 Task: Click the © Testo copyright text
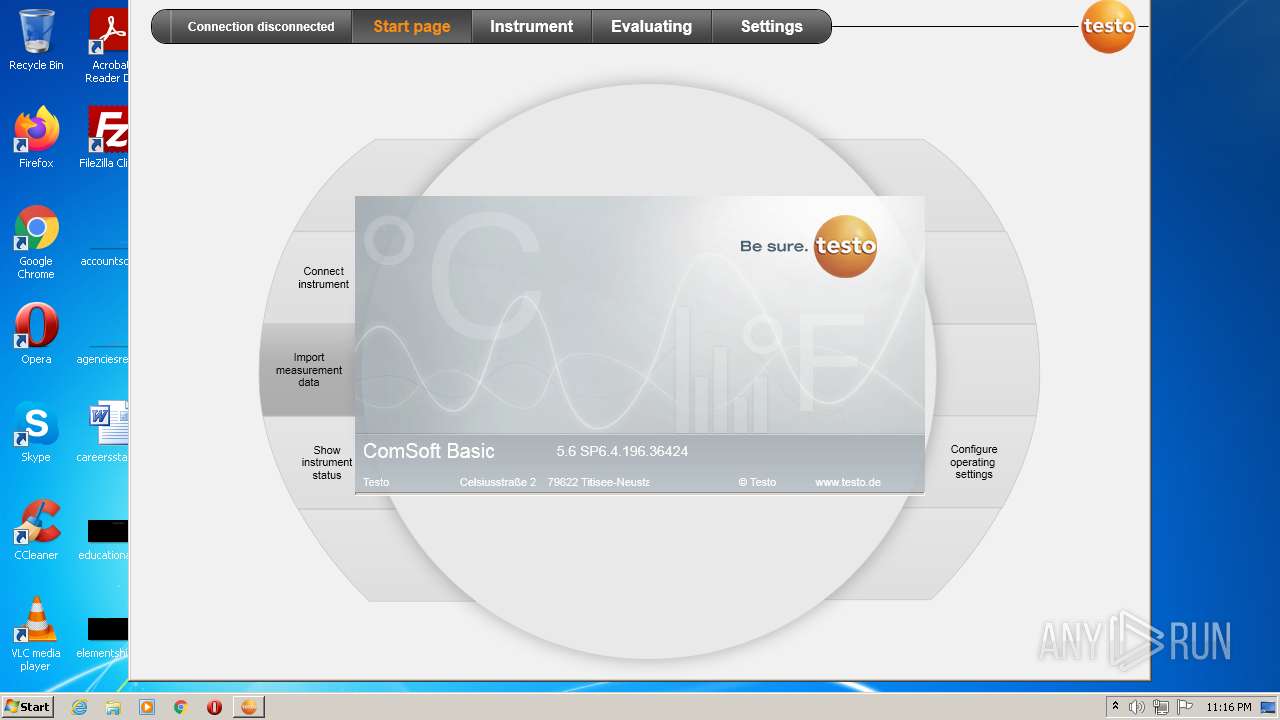pos(757,482)
